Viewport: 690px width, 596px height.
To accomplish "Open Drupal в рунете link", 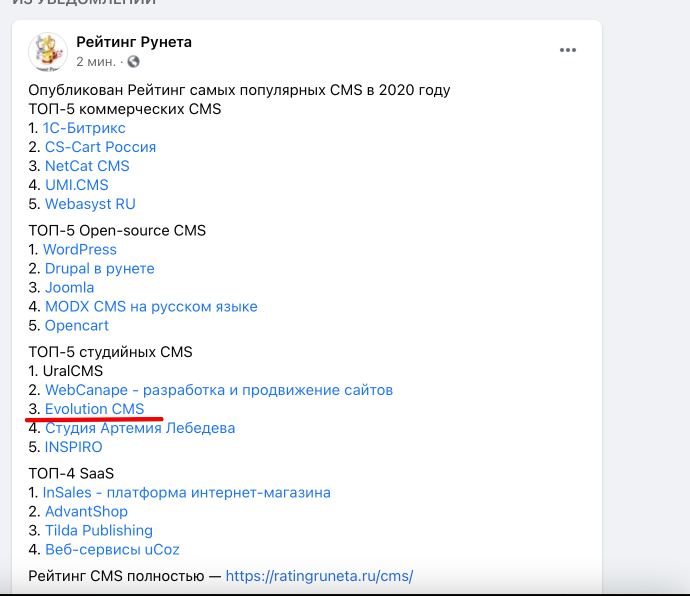I will click(99, 269).
